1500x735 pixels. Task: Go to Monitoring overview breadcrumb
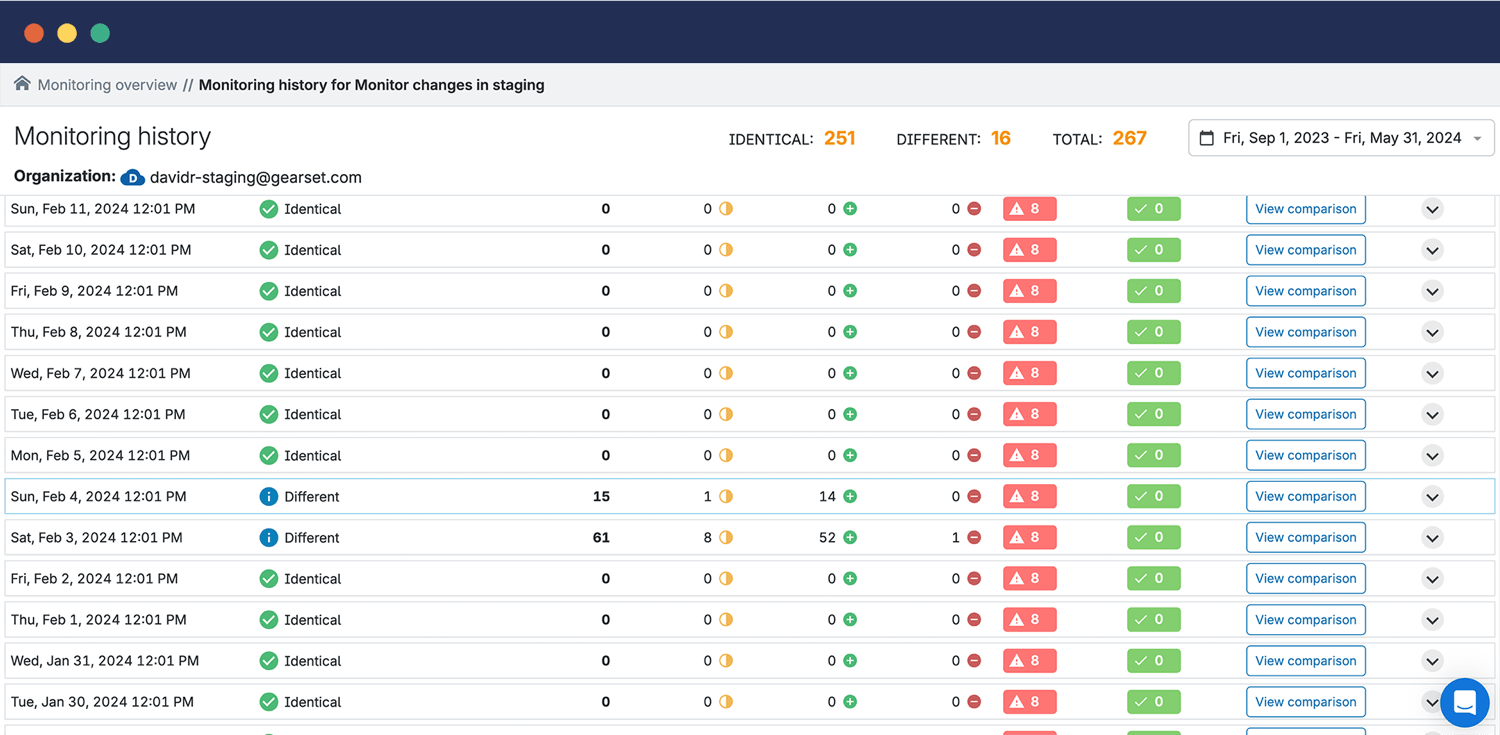[107, 85]
